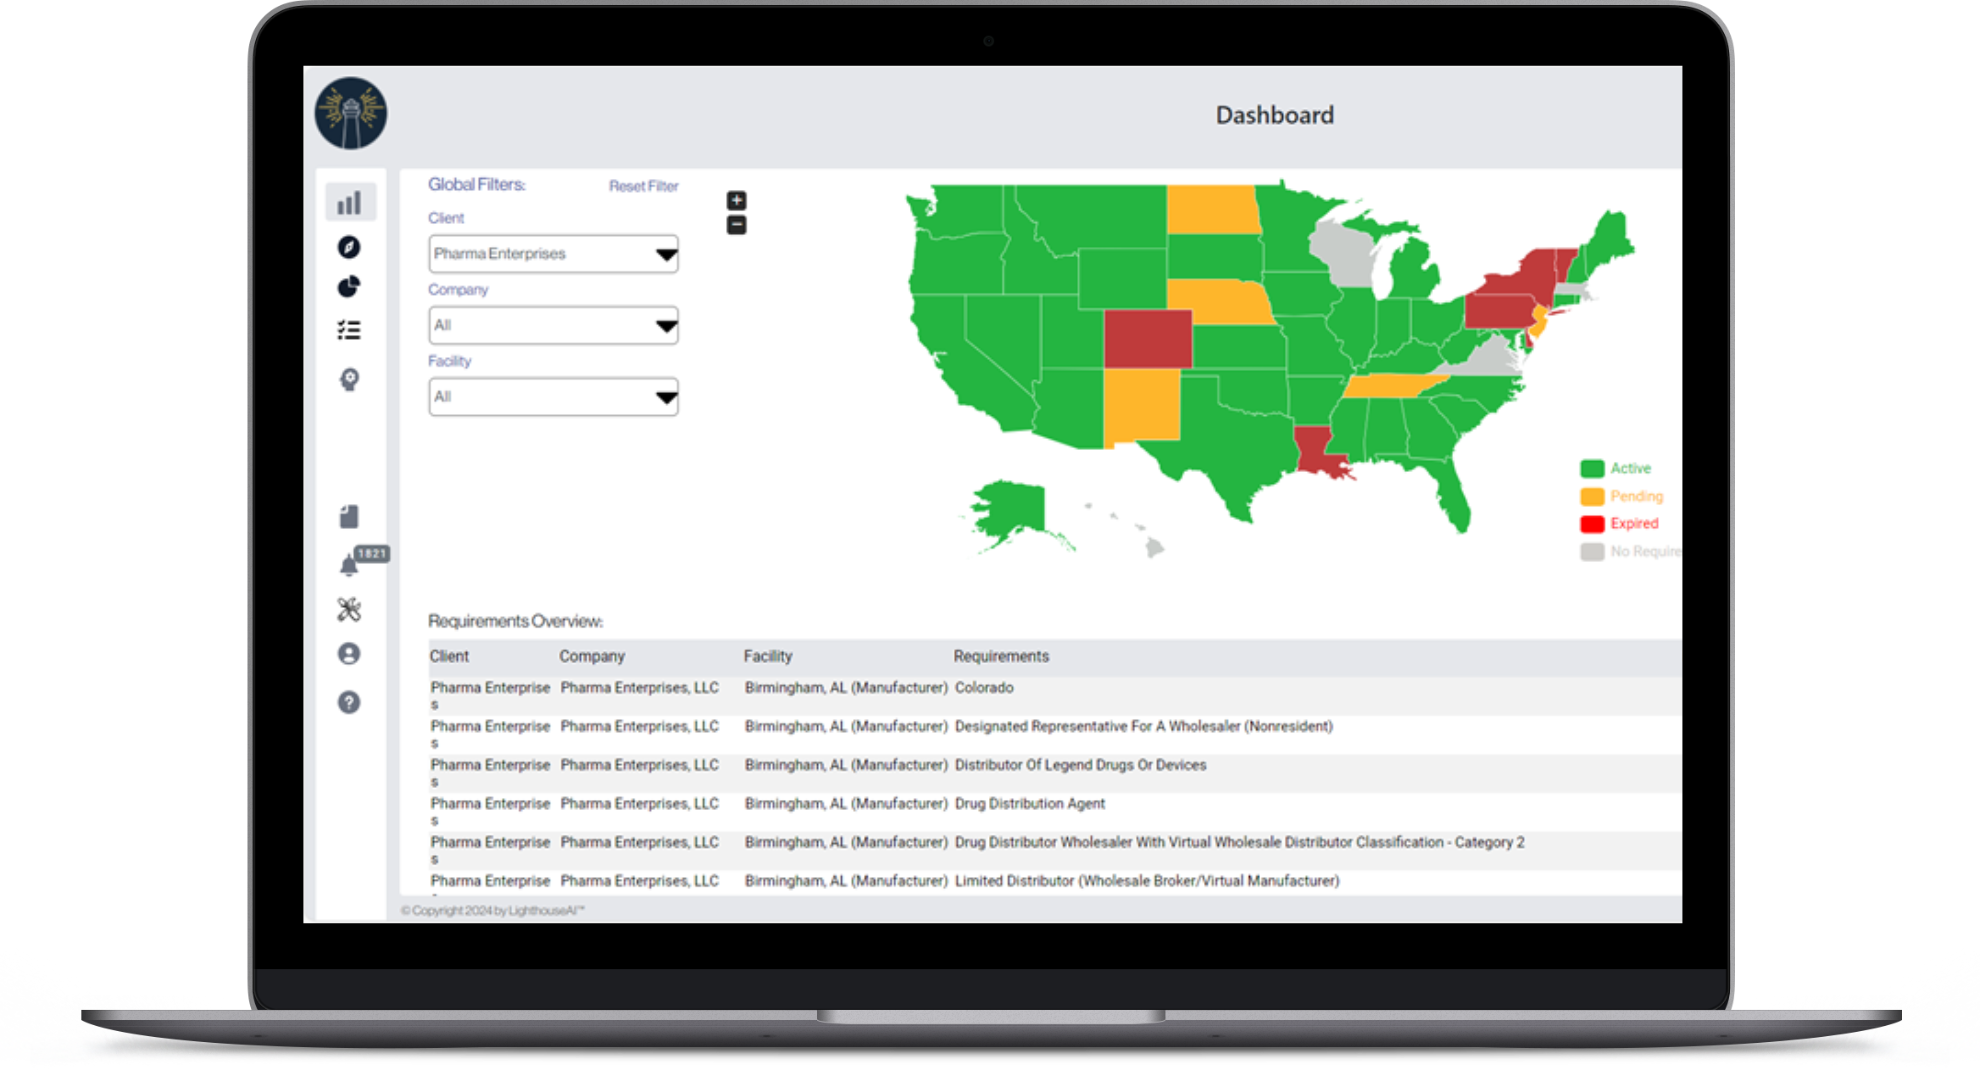Click the green Active legend swatch
The width and height of the screenshot is (1980, 1080).
1592,468
